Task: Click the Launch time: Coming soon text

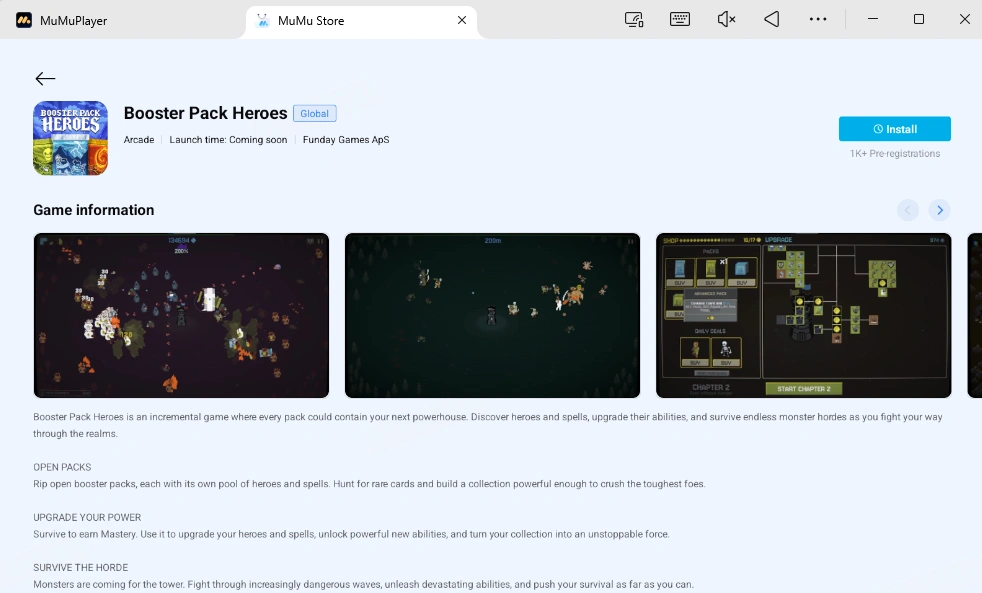Action: 228,140
